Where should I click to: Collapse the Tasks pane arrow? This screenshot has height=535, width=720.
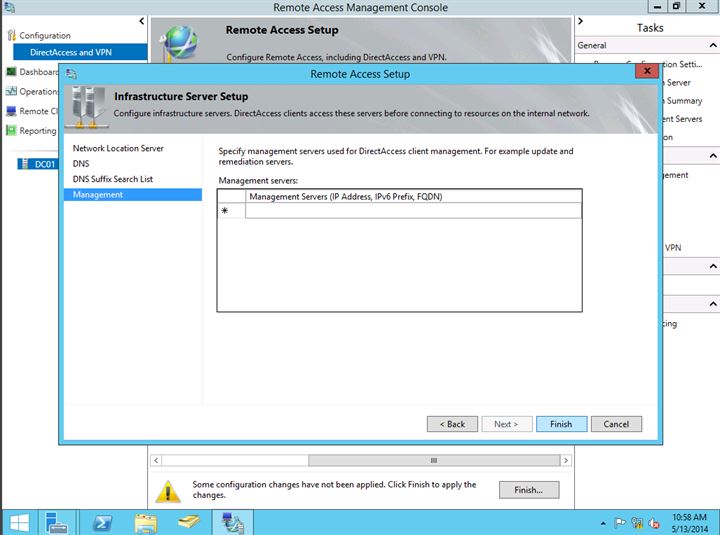581,21
